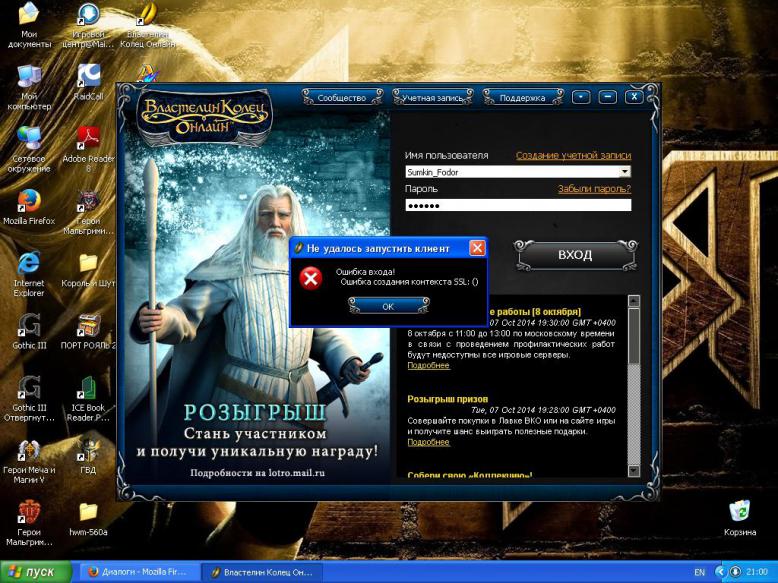Open the Мои документы desktop icon
778x583 pixels.
coord(29,26)
